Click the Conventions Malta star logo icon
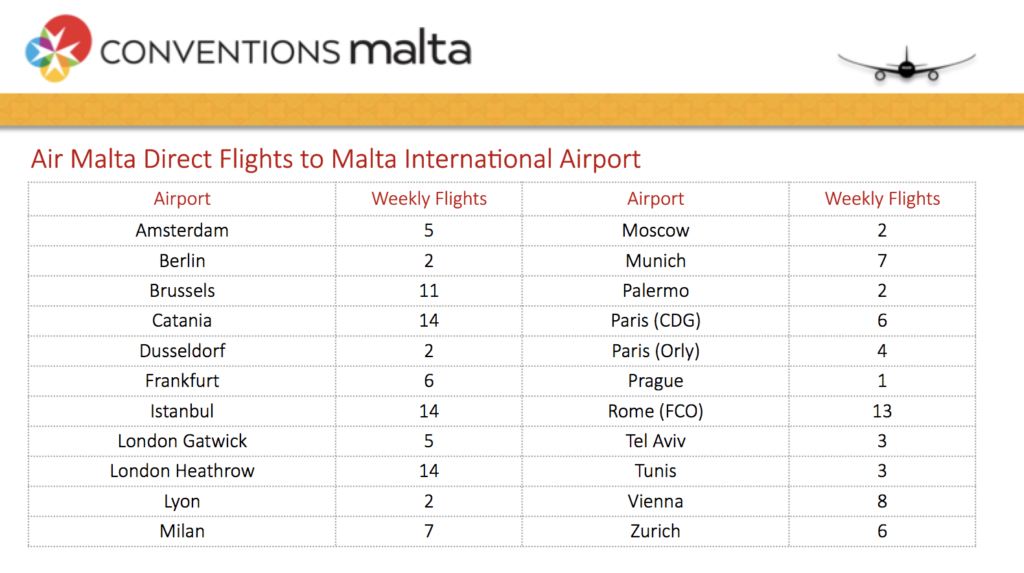The height and width of the screenshot is (573, 1024). 58,48
